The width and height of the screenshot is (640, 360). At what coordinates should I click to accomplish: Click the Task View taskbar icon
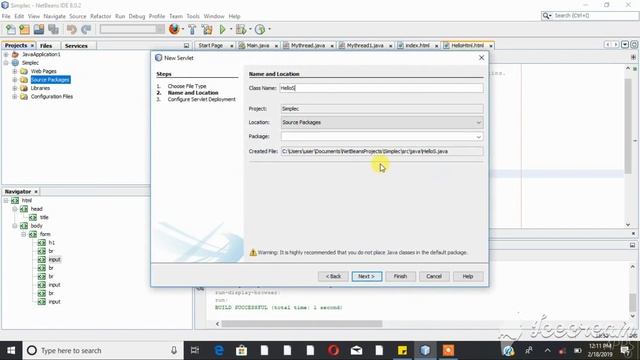coord(195,350)
